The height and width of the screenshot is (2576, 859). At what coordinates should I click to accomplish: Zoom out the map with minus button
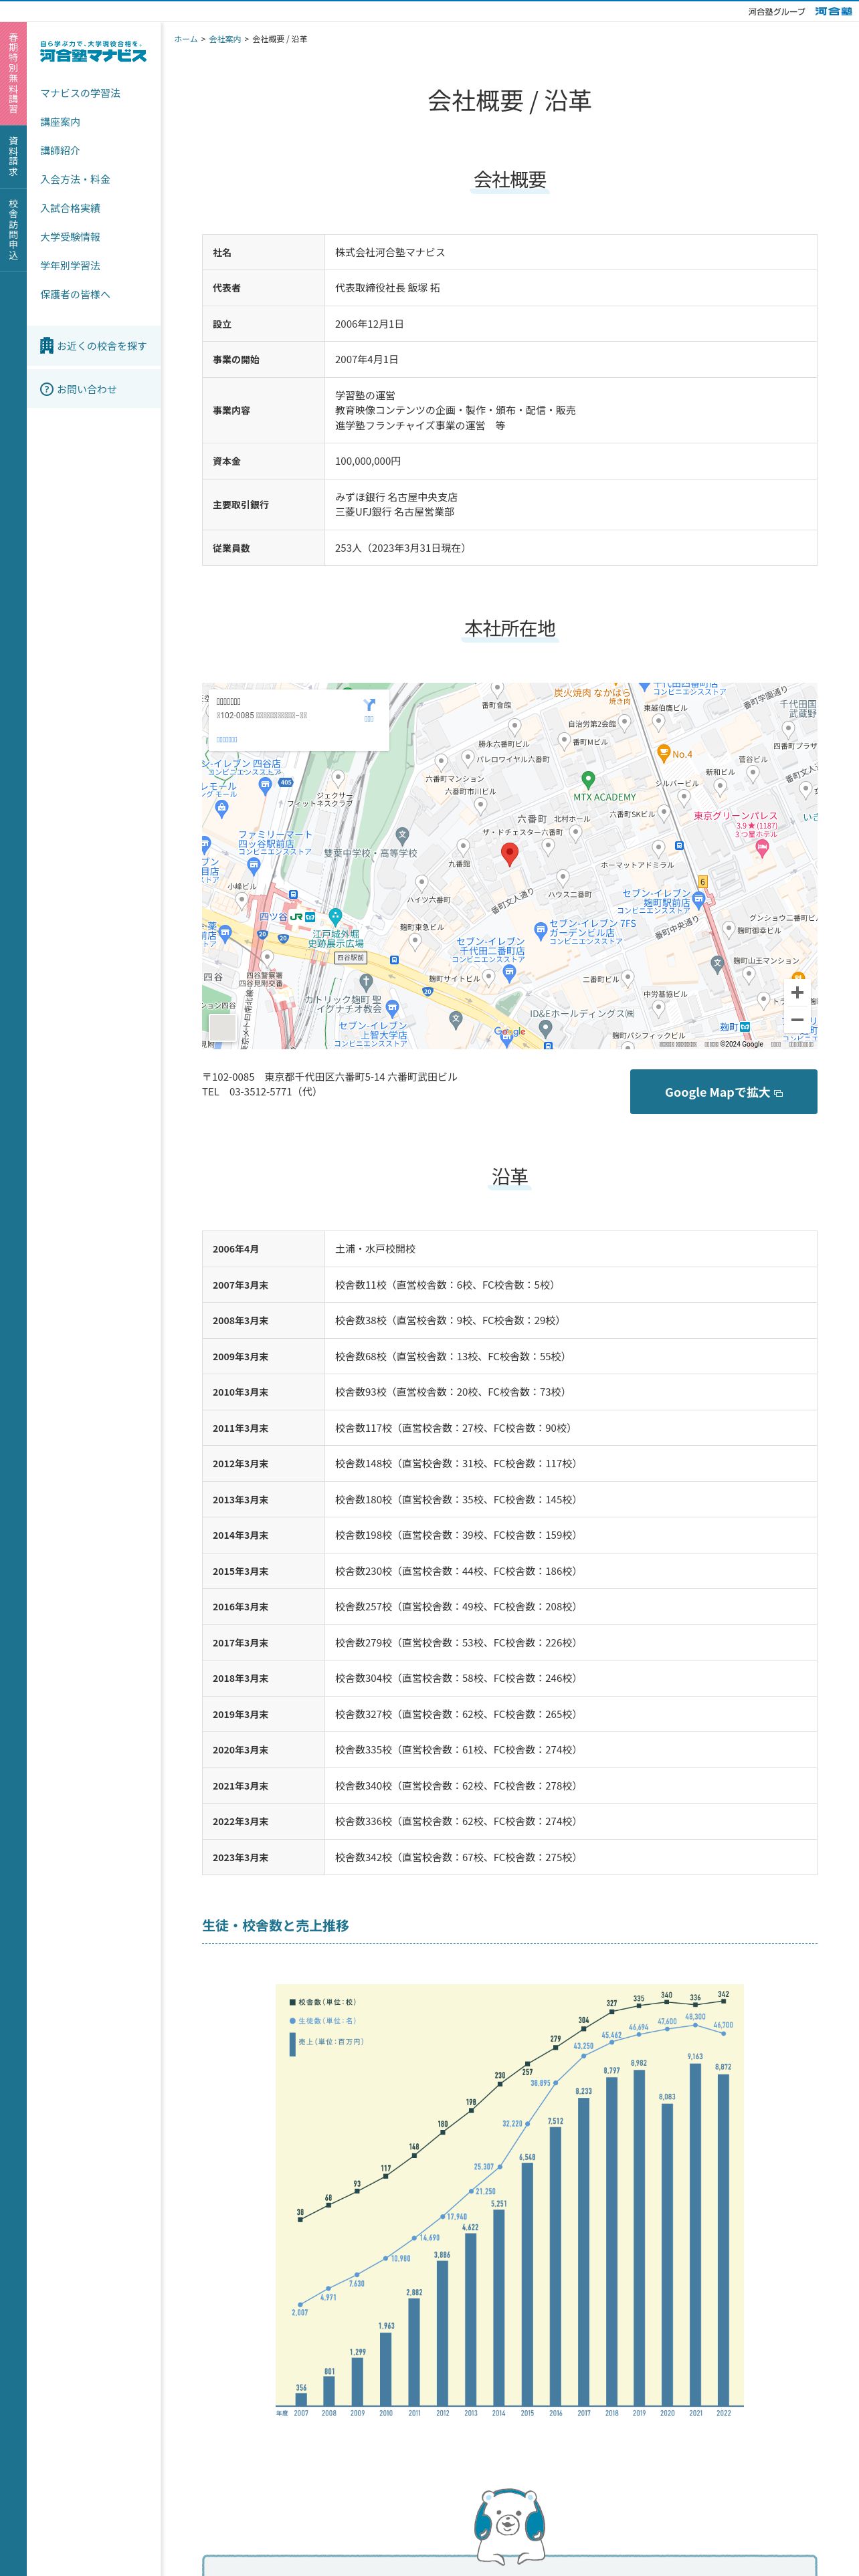pyautogui.click(x=797, y=1020)
